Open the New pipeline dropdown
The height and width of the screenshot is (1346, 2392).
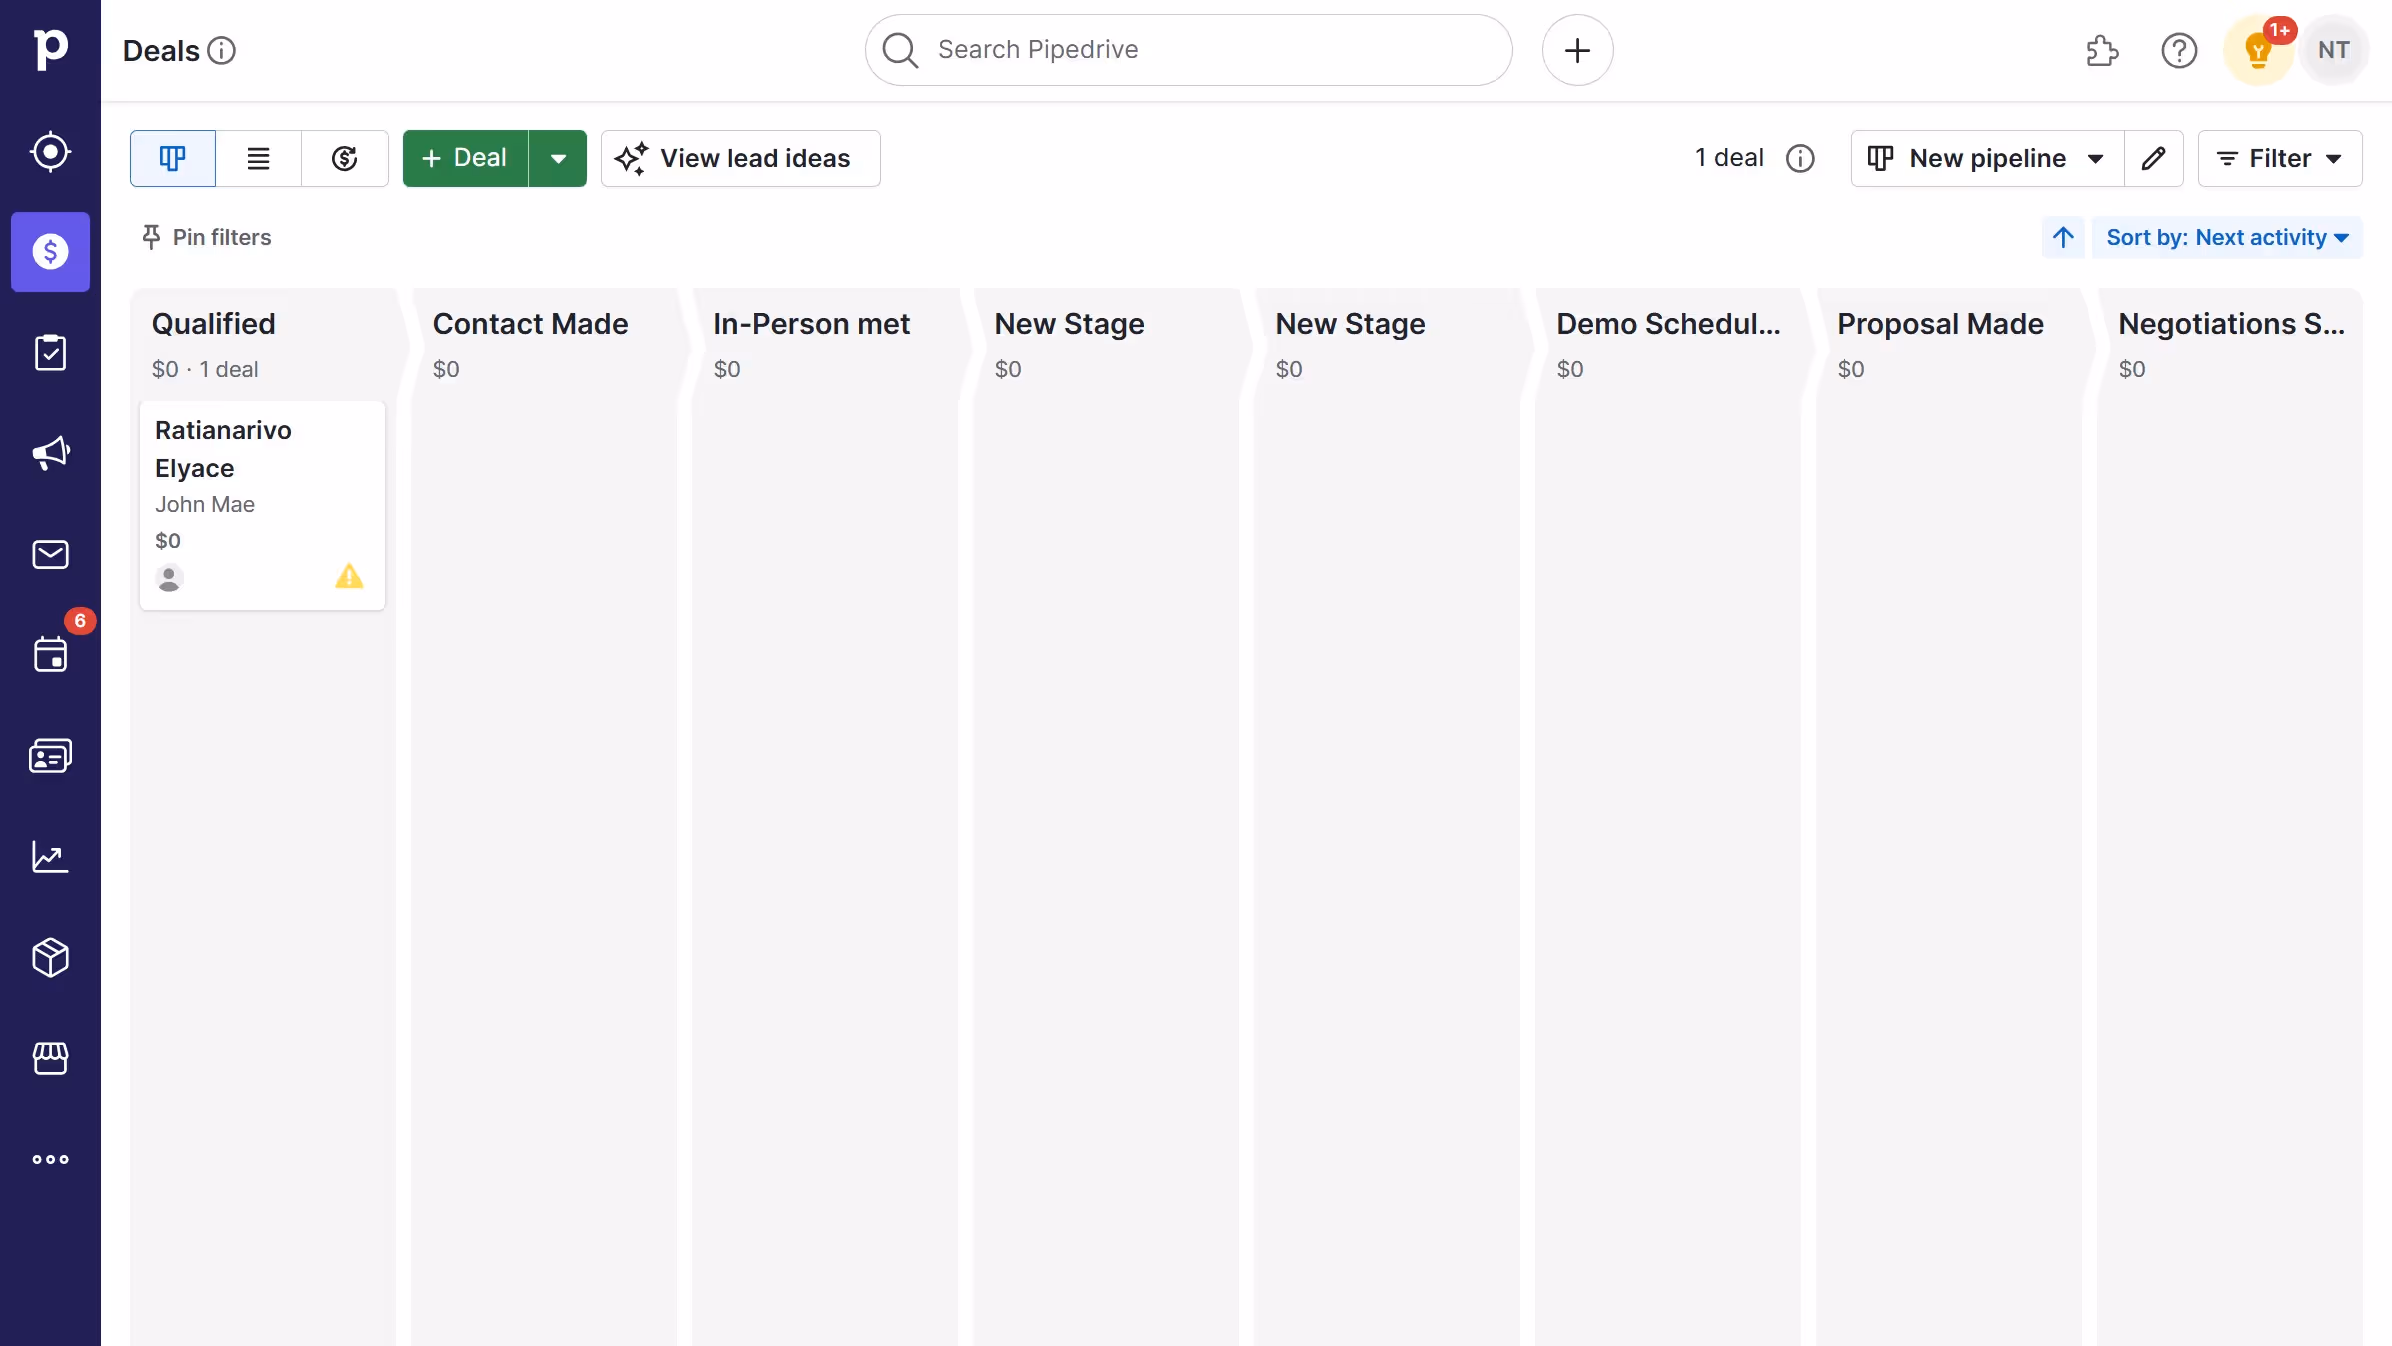click(1985, 158)
